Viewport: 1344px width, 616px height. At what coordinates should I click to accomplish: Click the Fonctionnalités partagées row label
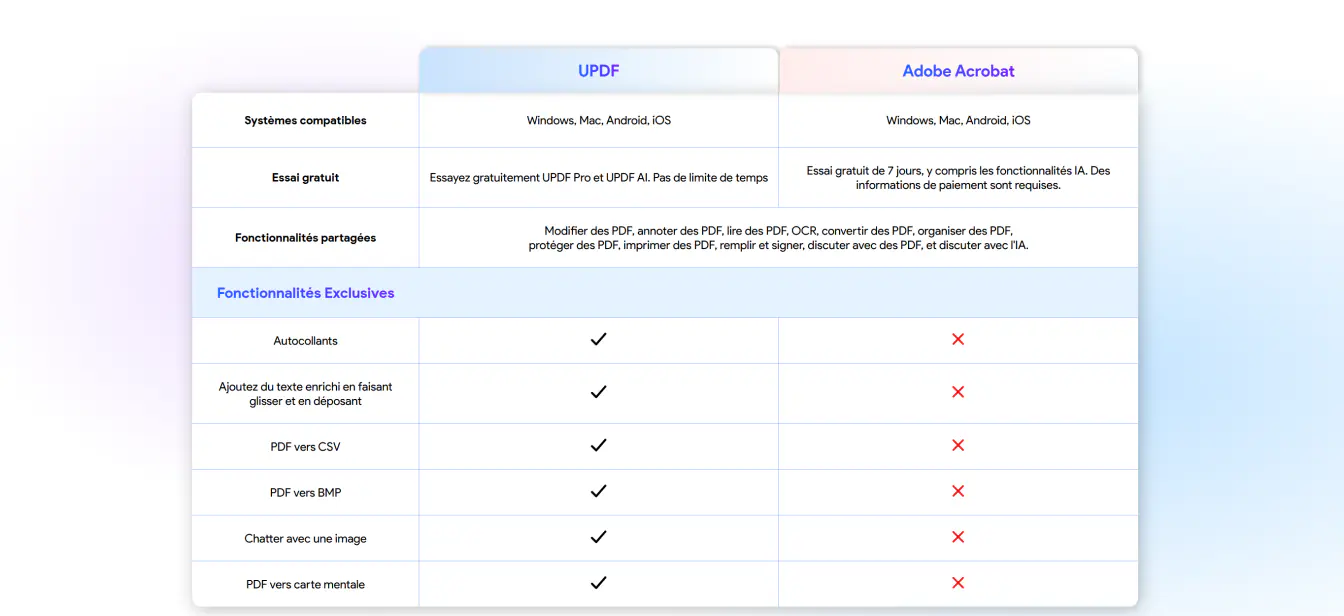pyautogui.click(x=305, y=238)
